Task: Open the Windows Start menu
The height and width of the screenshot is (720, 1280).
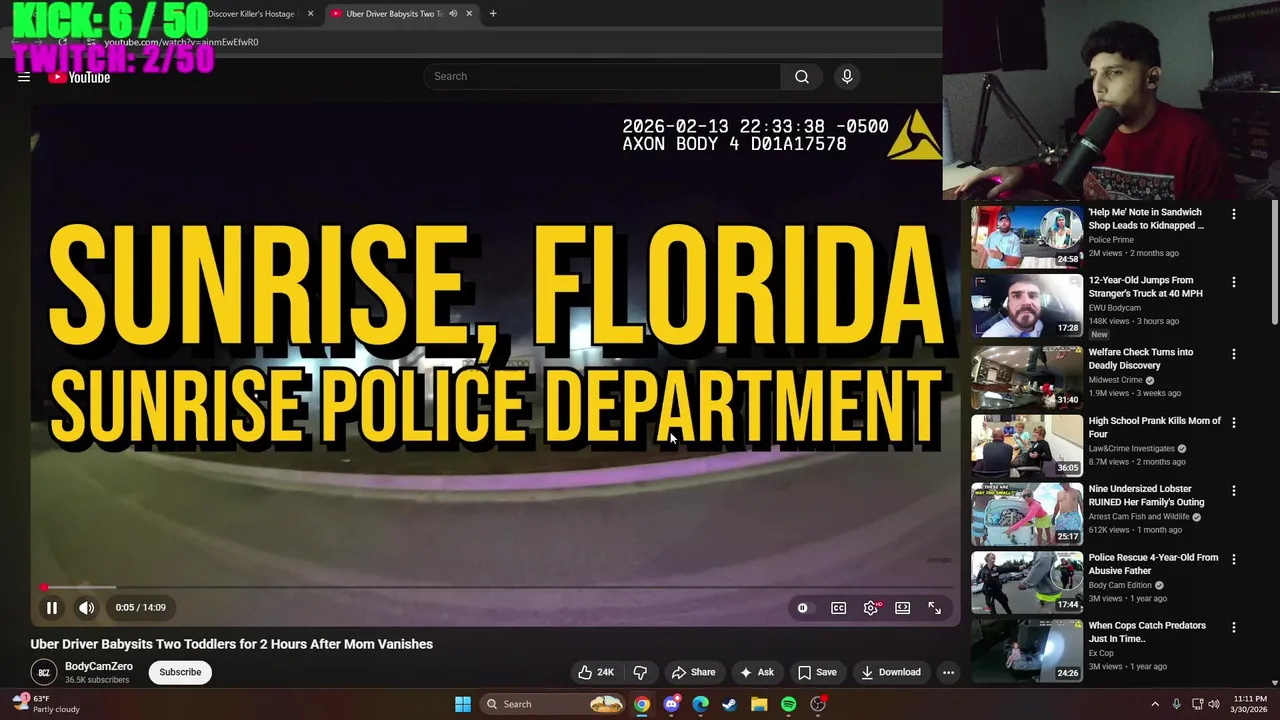Action: coord(463,704)
